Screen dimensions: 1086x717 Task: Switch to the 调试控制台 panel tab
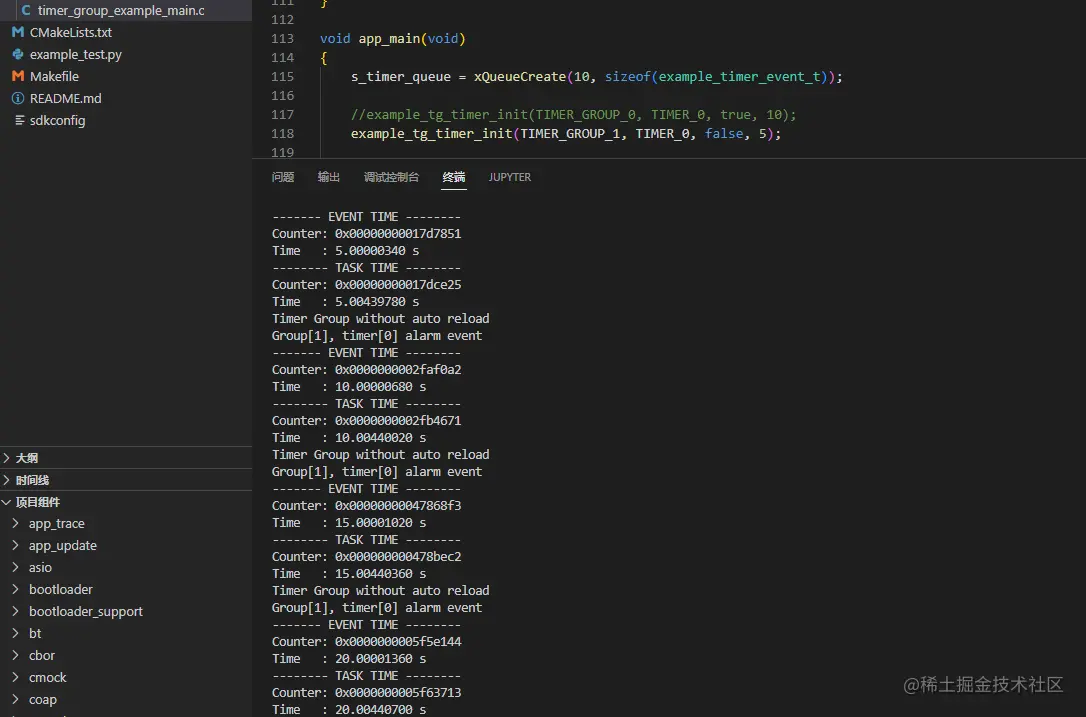point(391,177)
